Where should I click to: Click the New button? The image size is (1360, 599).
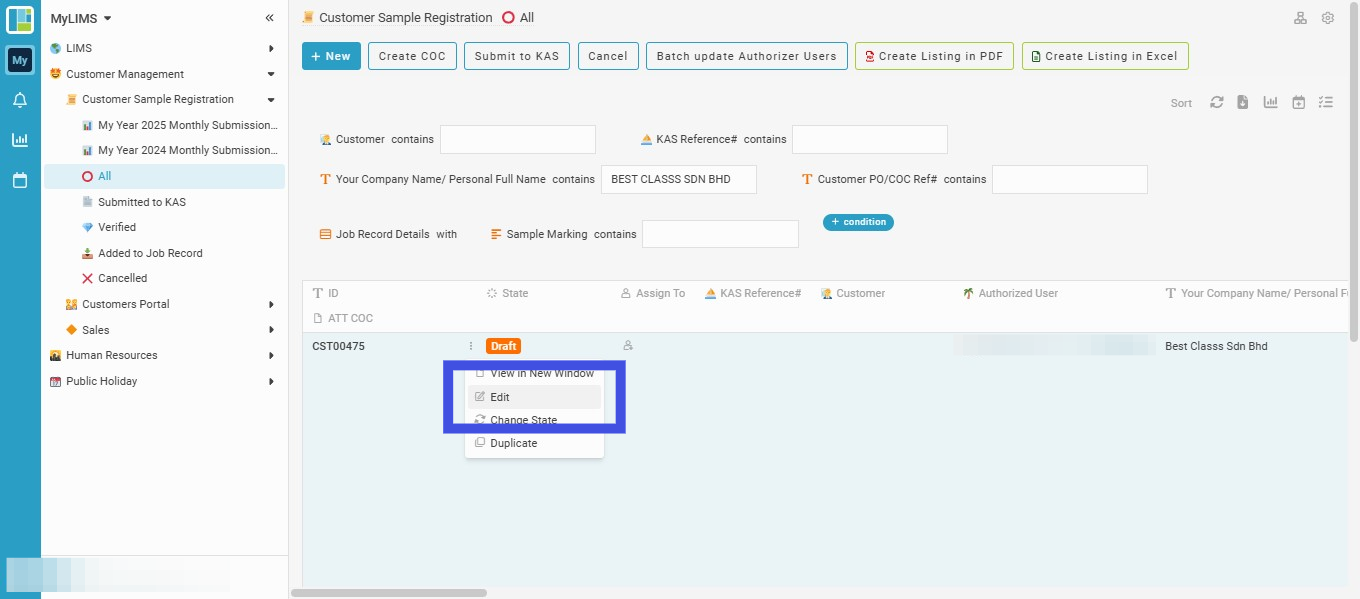coord(331,56)
